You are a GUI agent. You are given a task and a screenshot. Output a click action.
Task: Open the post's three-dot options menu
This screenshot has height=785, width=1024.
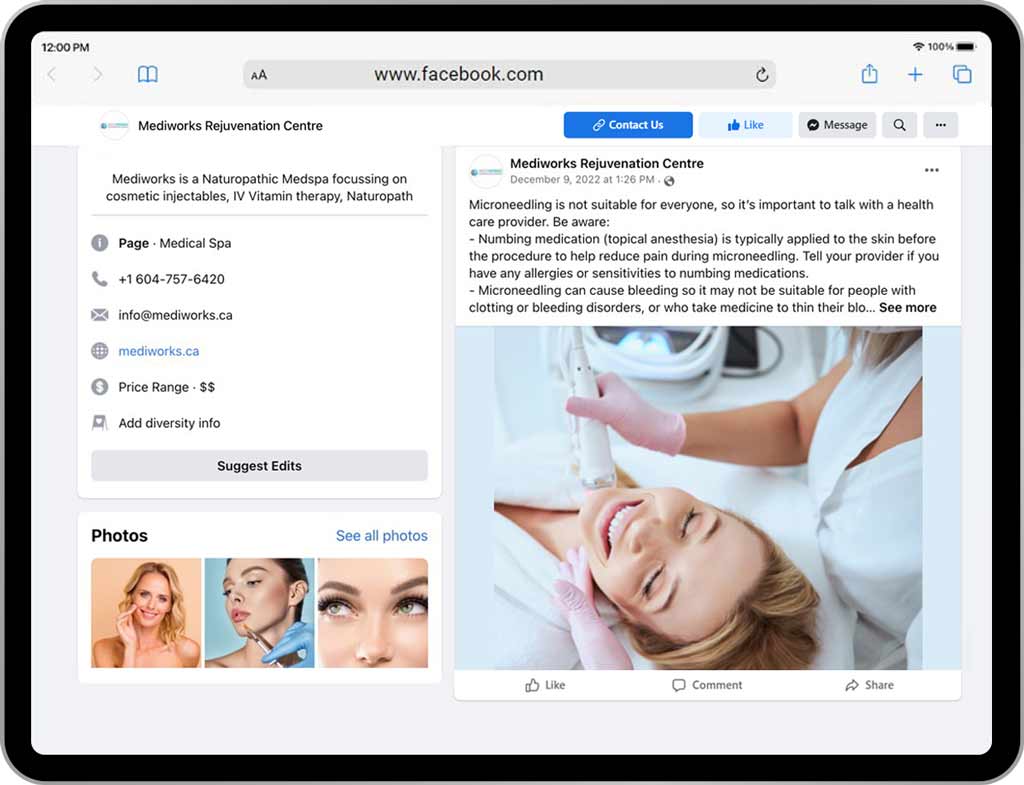tap(931, 170)
